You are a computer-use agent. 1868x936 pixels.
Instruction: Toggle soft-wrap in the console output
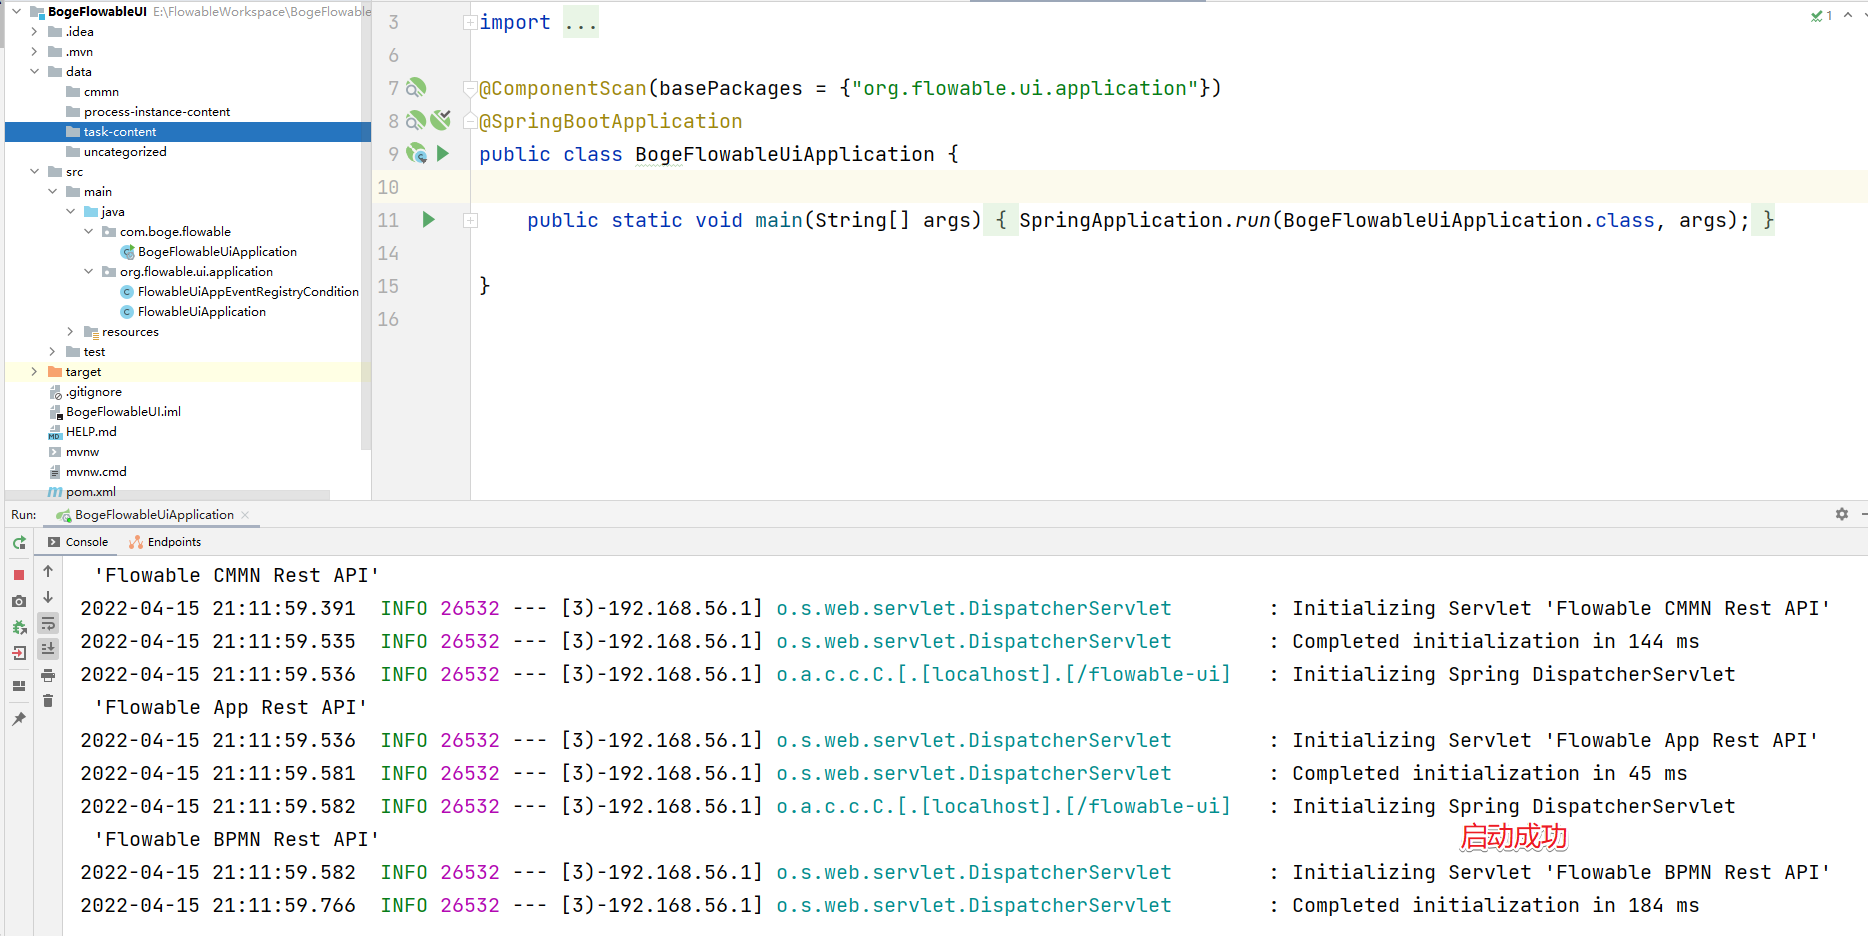point(48,623)
